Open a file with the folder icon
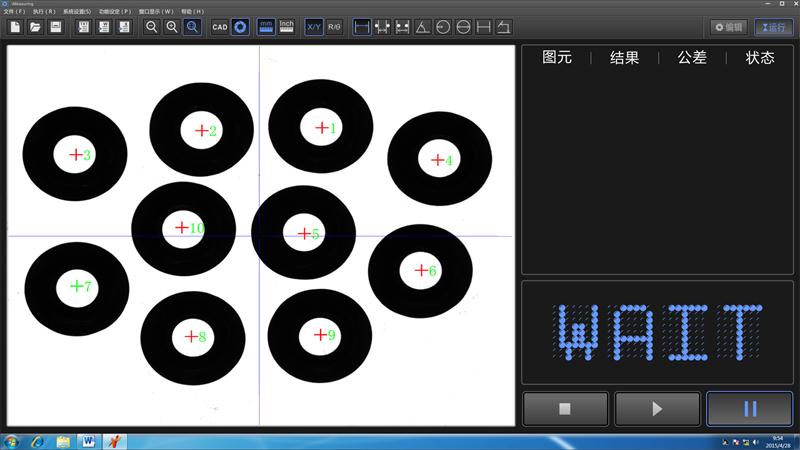 pos(35,27)
